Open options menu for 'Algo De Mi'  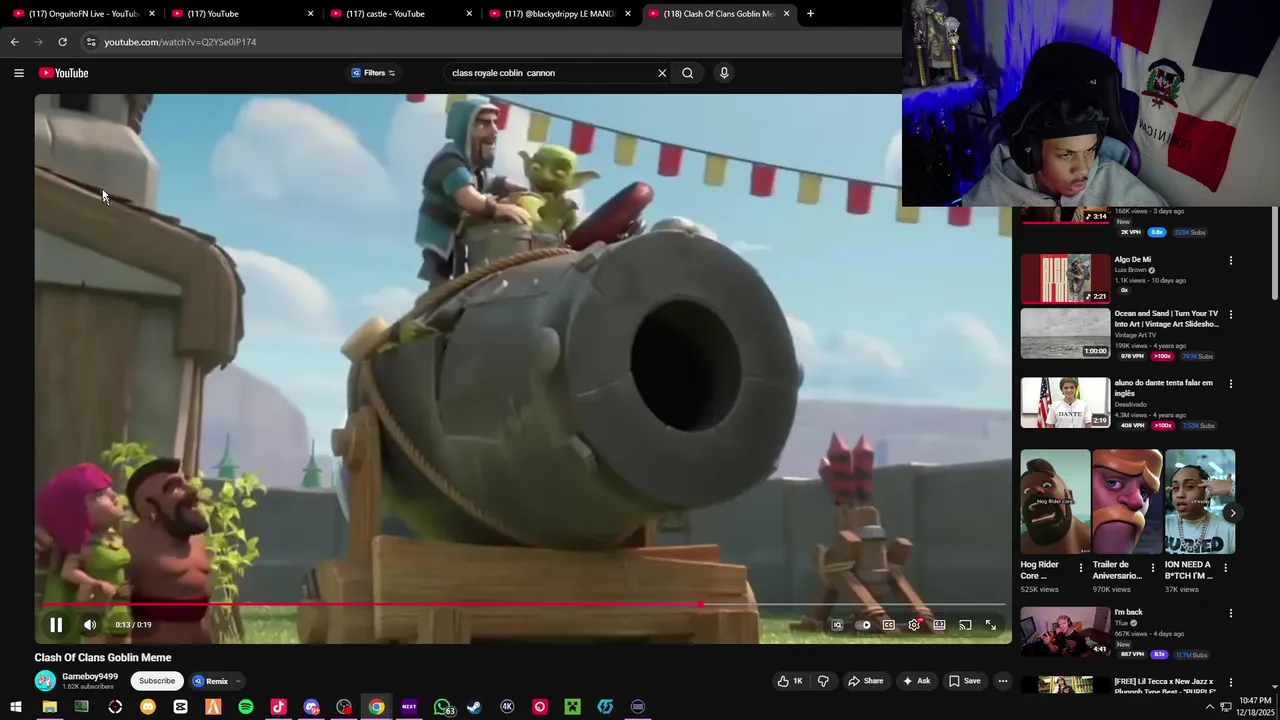click(1231, 260)
